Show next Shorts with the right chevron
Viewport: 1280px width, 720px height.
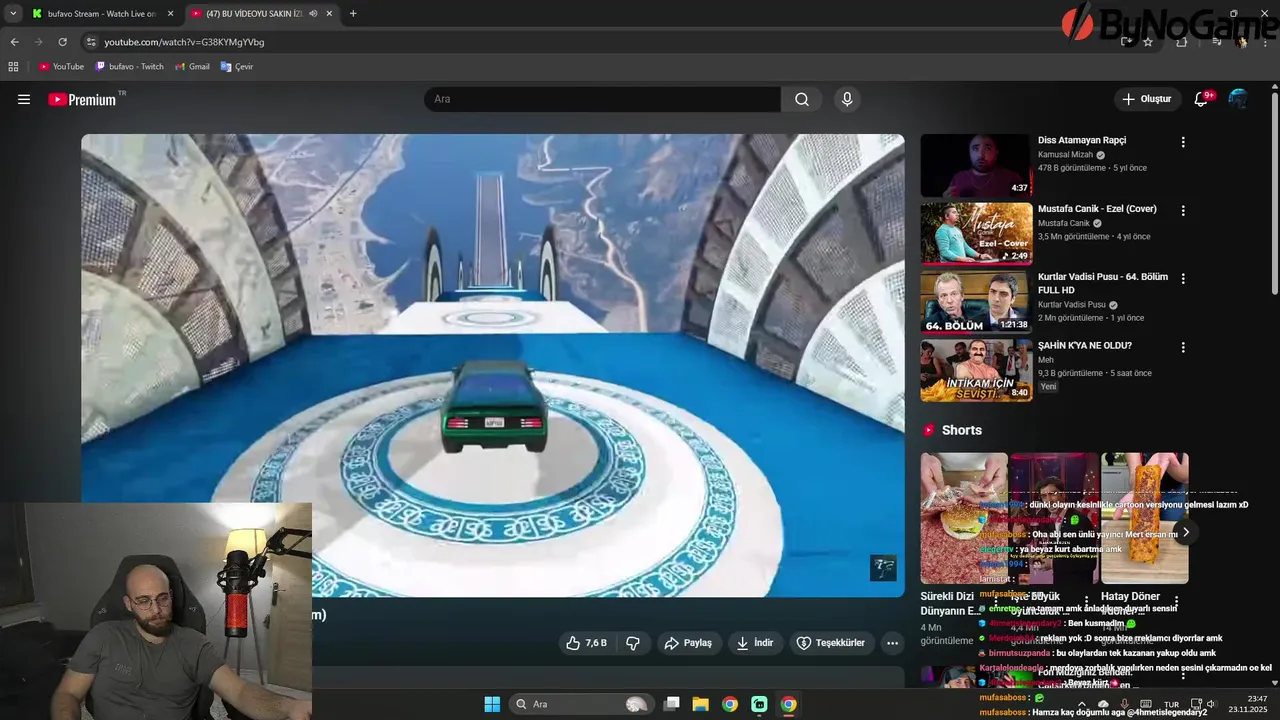click(x=1186, y=532)
